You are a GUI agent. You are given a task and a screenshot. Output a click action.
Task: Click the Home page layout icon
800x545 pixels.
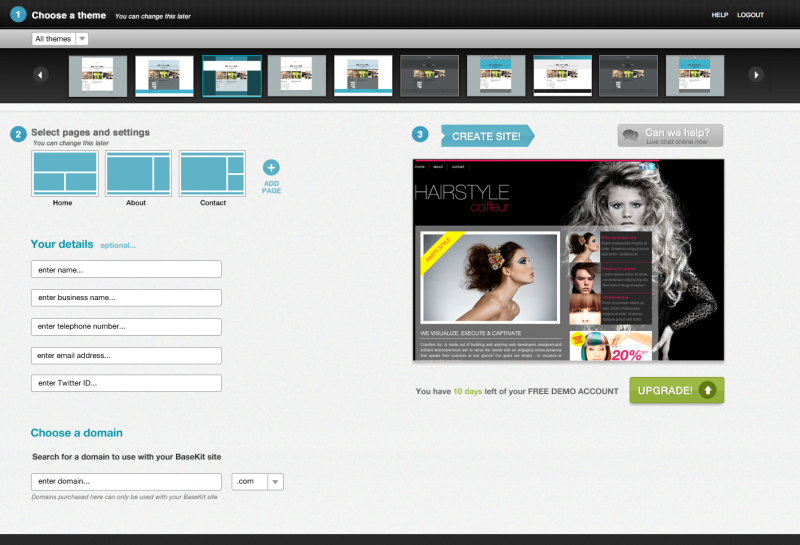(x=65, y=174)
